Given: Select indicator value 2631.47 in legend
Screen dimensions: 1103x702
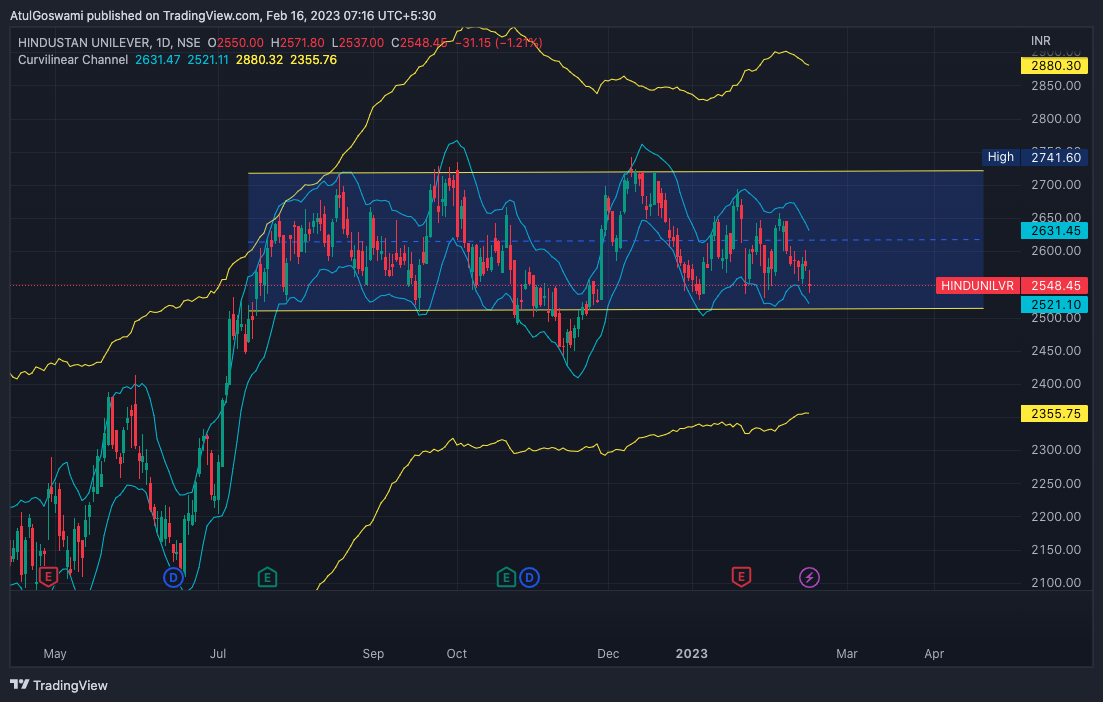Looking at the screenshot, I should pos(158,60).
